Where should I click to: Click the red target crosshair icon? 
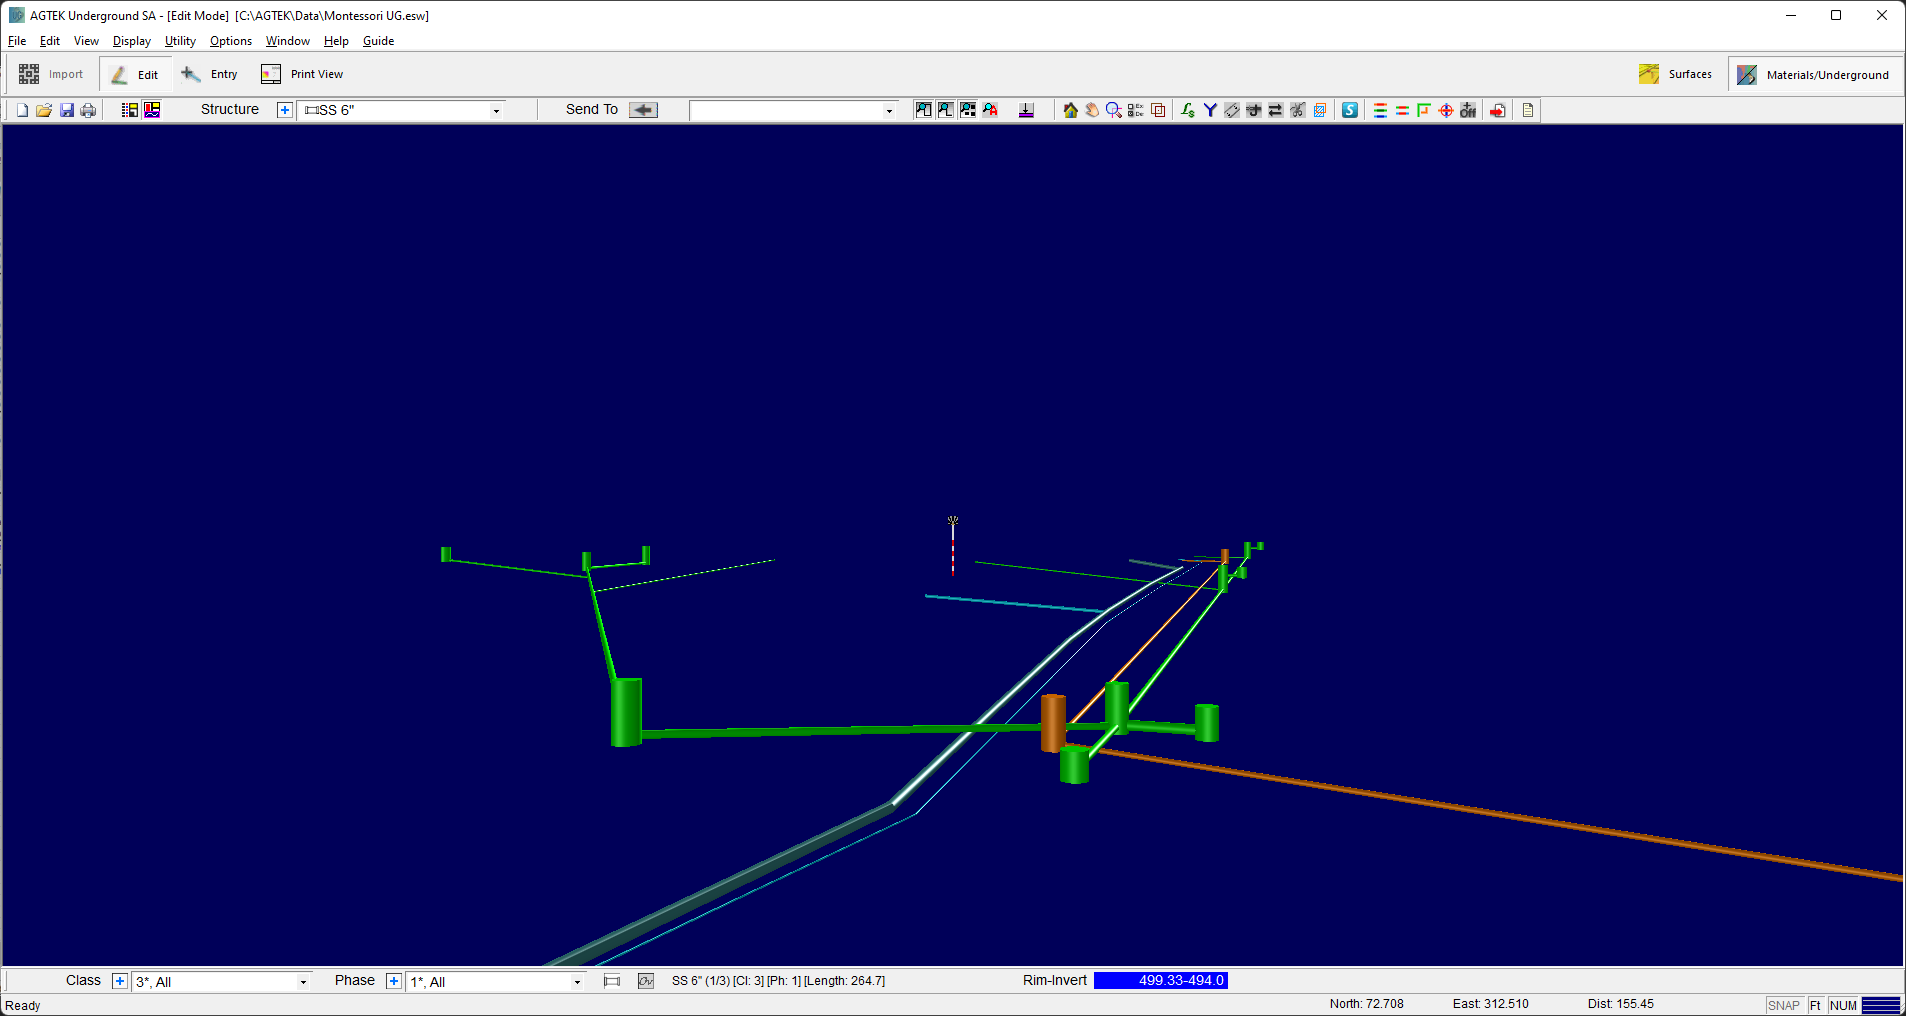[1446, 110]
